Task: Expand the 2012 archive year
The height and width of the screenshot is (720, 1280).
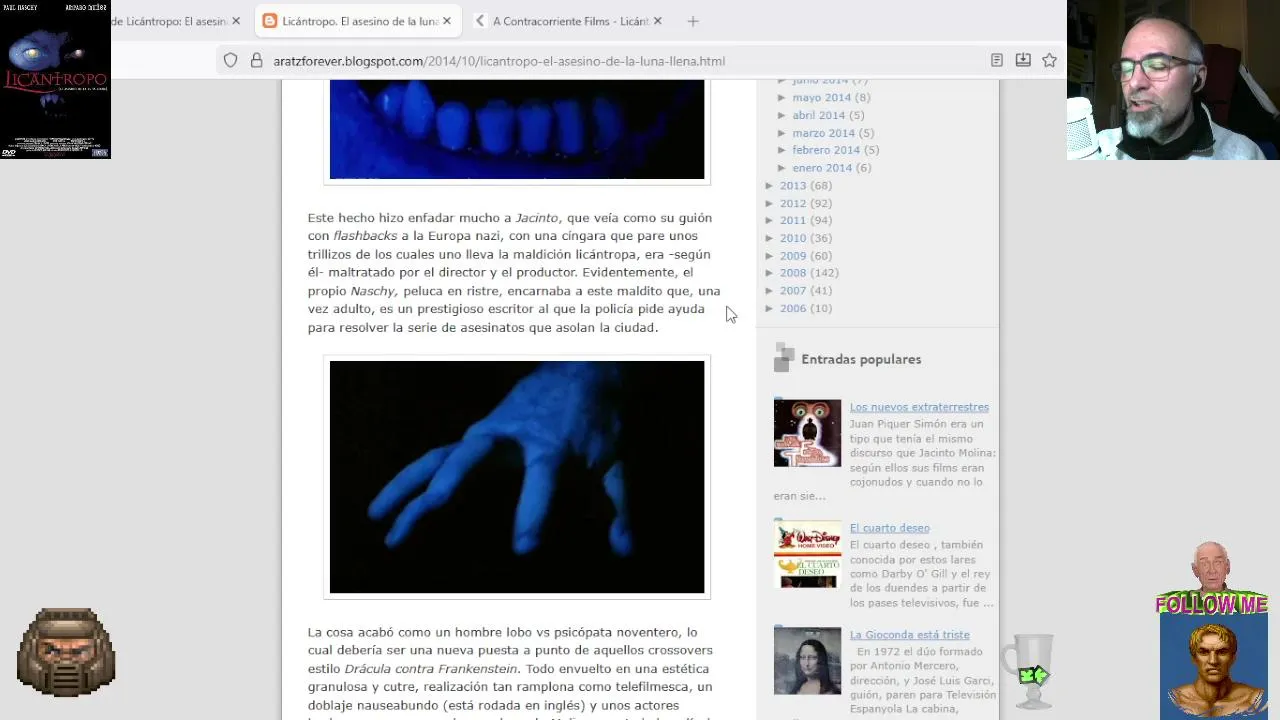Action: pyautogui.click(x=770, y=203)
